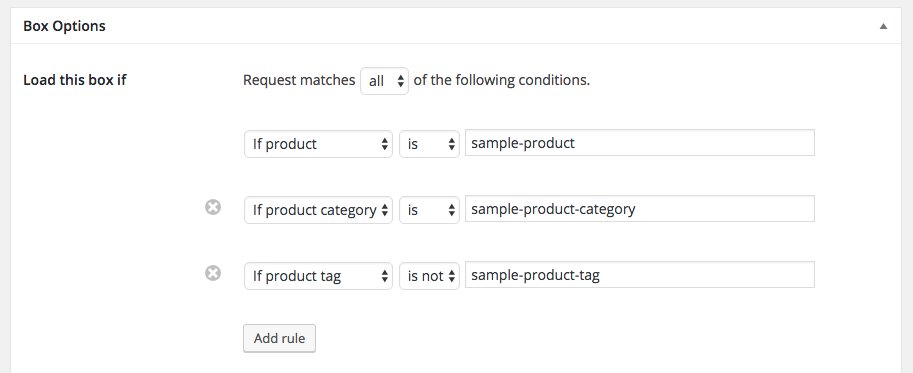Open the 'all' match type dropdown
The width and height of the screenshot is (913, 373).
(384, 81)
